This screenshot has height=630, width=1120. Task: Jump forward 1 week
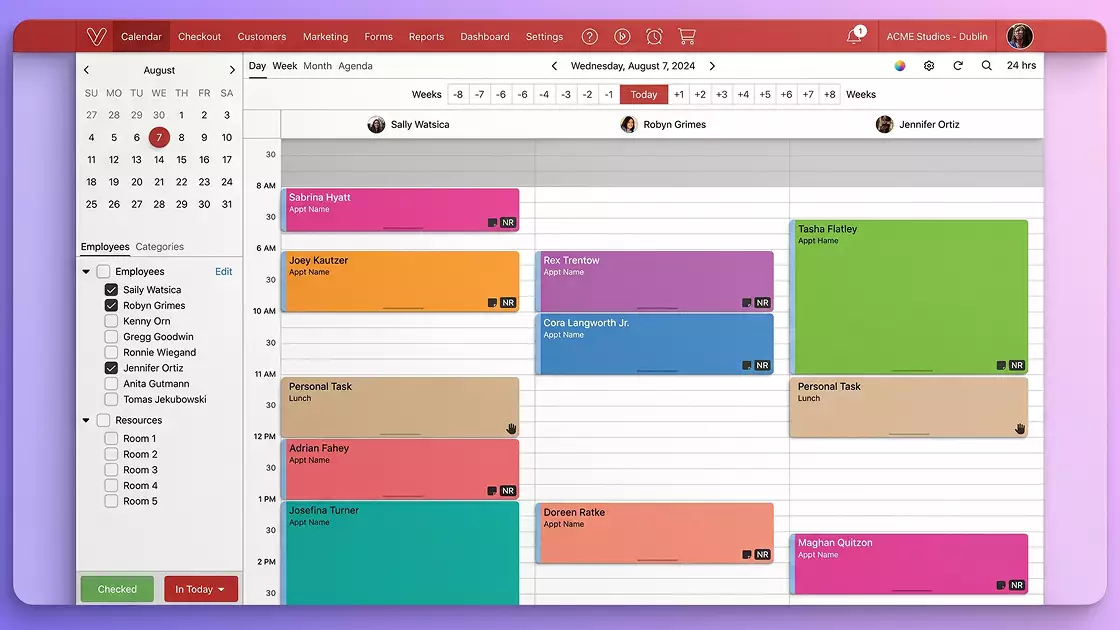pyautogui.click(x=679, y=94)
